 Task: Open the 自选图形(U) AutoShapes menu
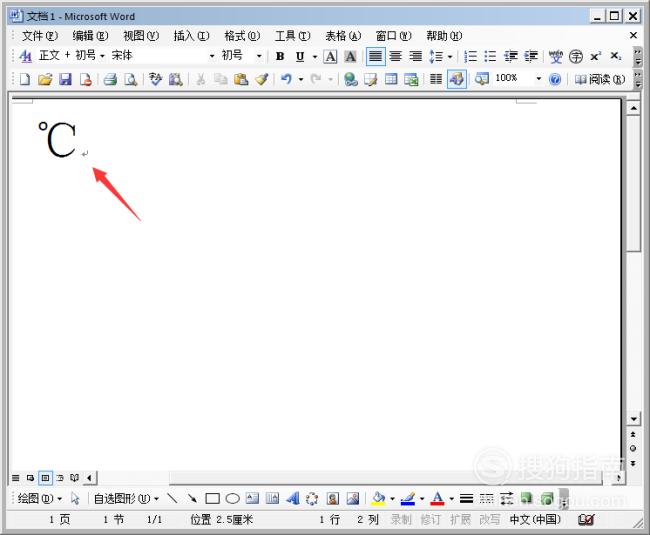click(126, 498)
